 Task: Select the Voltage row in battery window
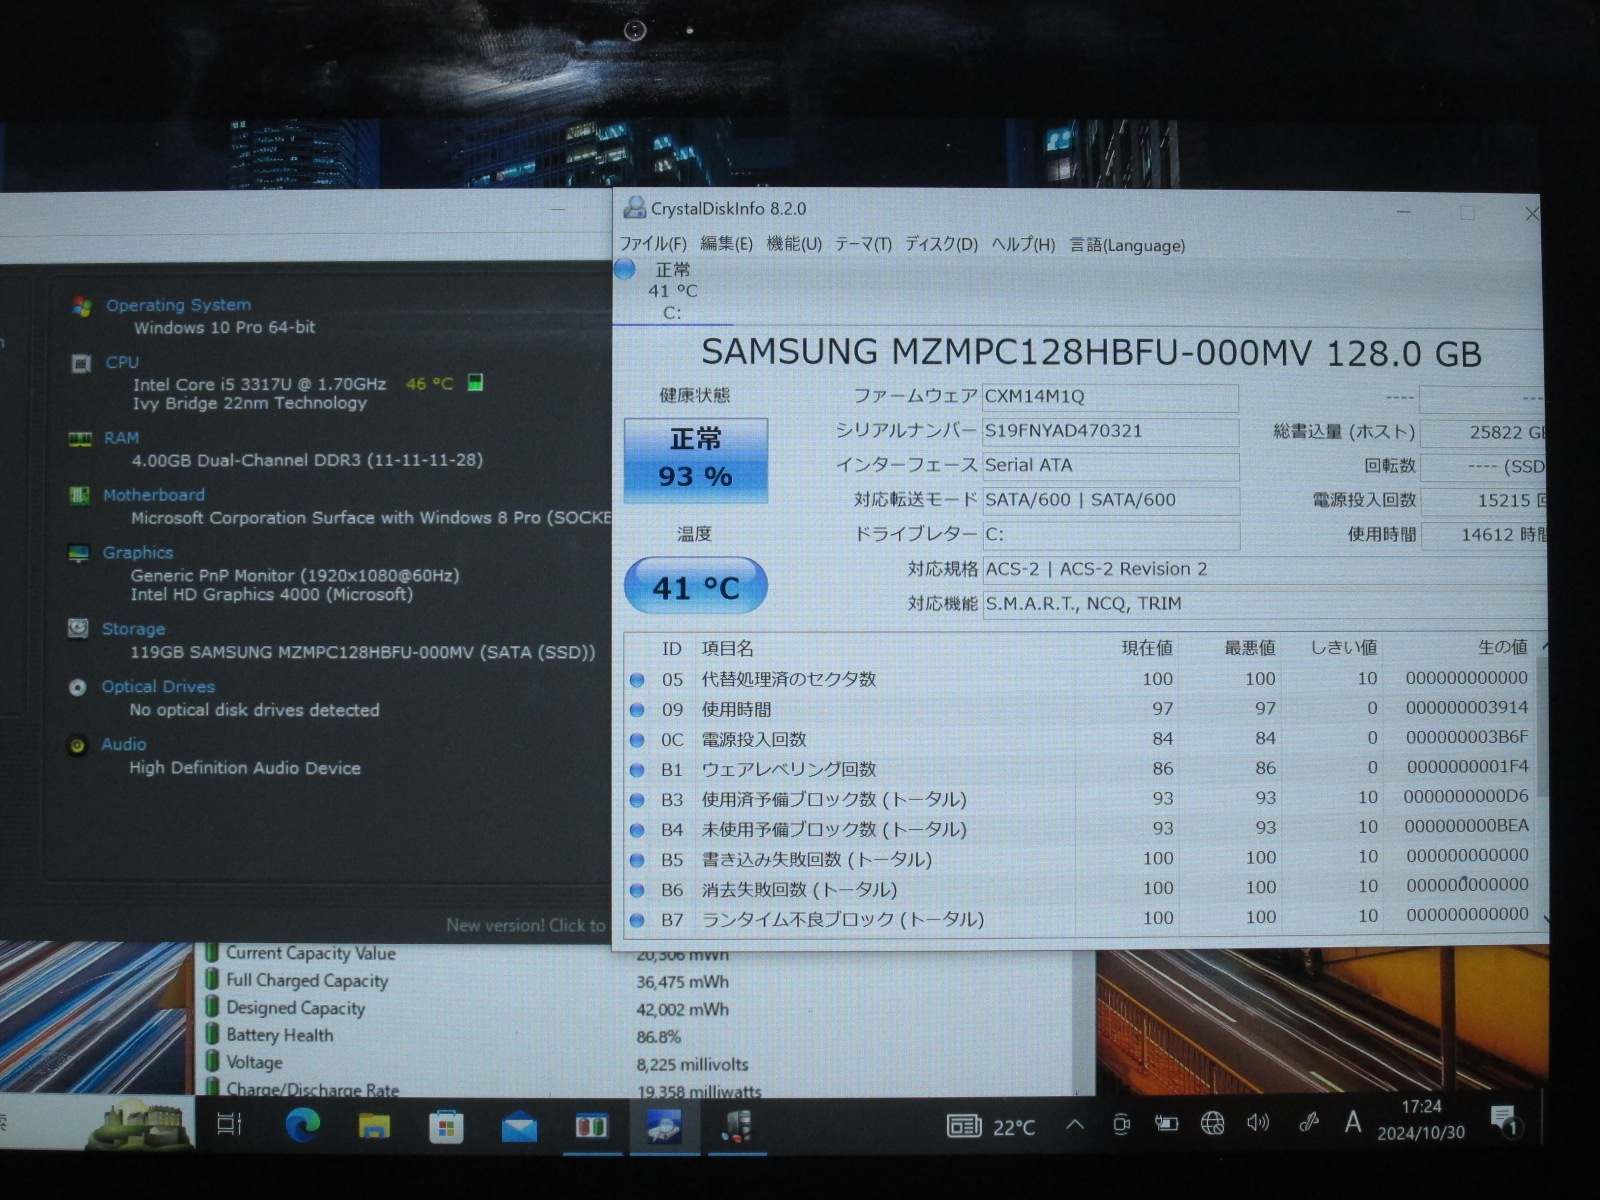pos(640,1063)
